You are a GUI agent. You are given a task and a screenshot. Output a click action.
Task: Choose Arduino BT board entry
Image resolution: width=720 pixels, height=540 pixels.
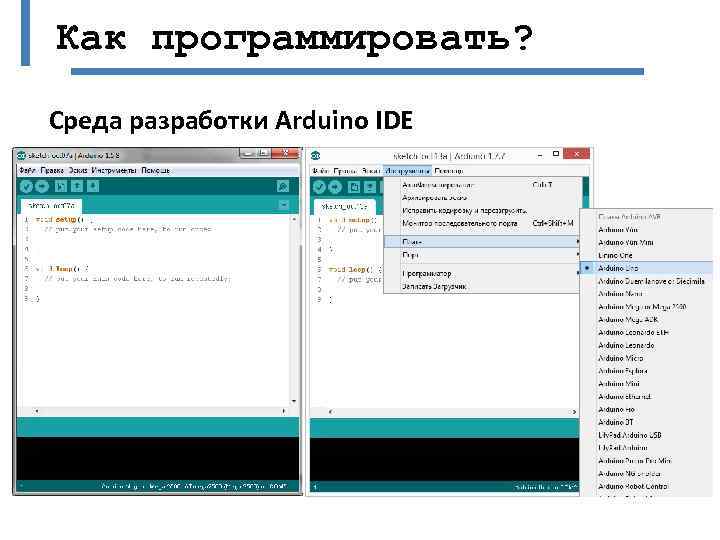pos(647,422)
